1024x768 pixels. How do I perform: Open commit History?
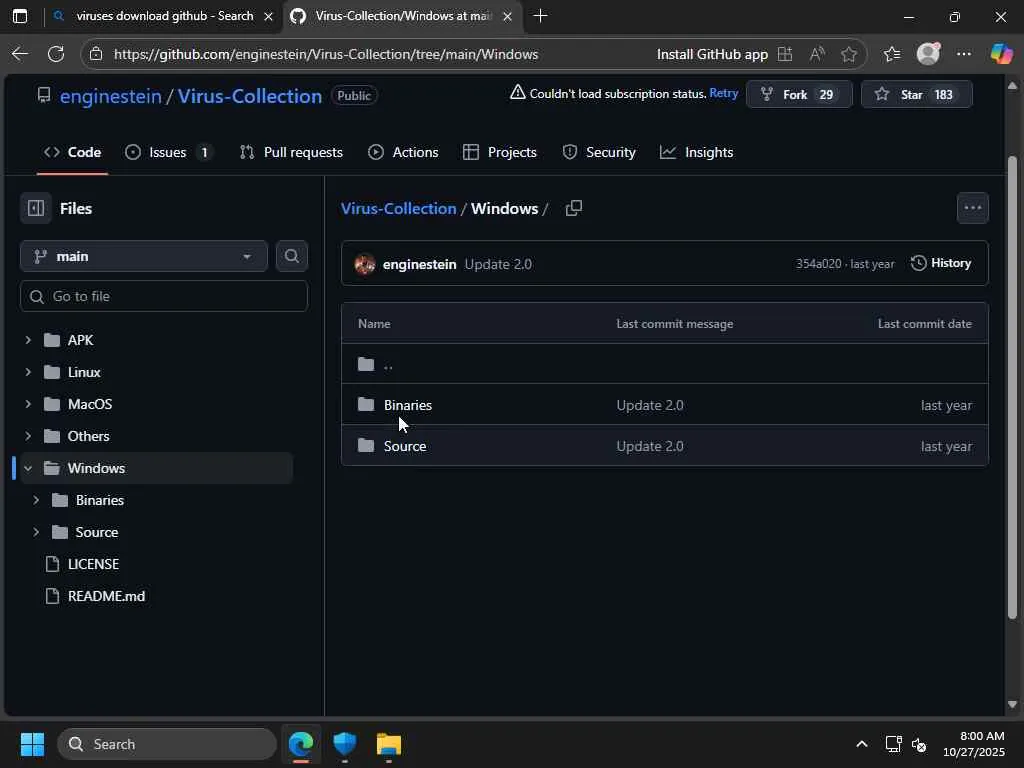[940, 263]
